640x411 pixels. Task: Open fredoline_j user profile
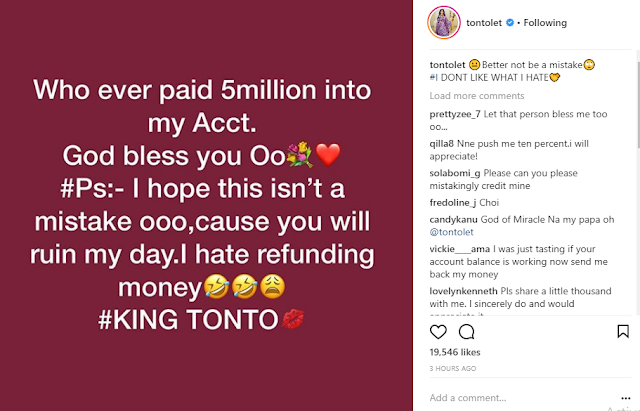453,203
